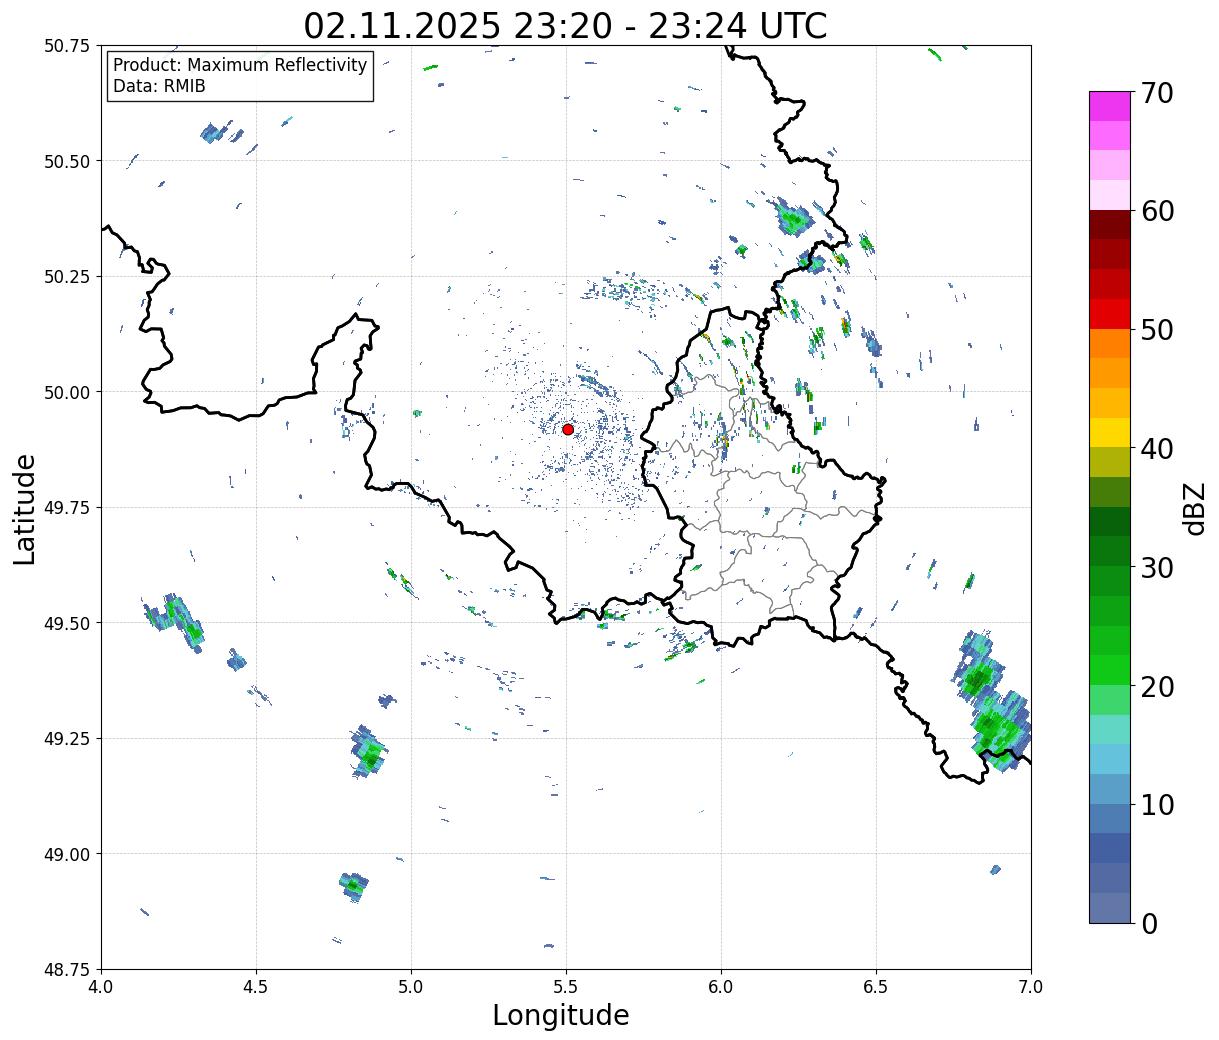Screen dimensions: 1219x1040
Task: Click the x-axis tick label "7.0"
Action: [x=1031, y=986]
